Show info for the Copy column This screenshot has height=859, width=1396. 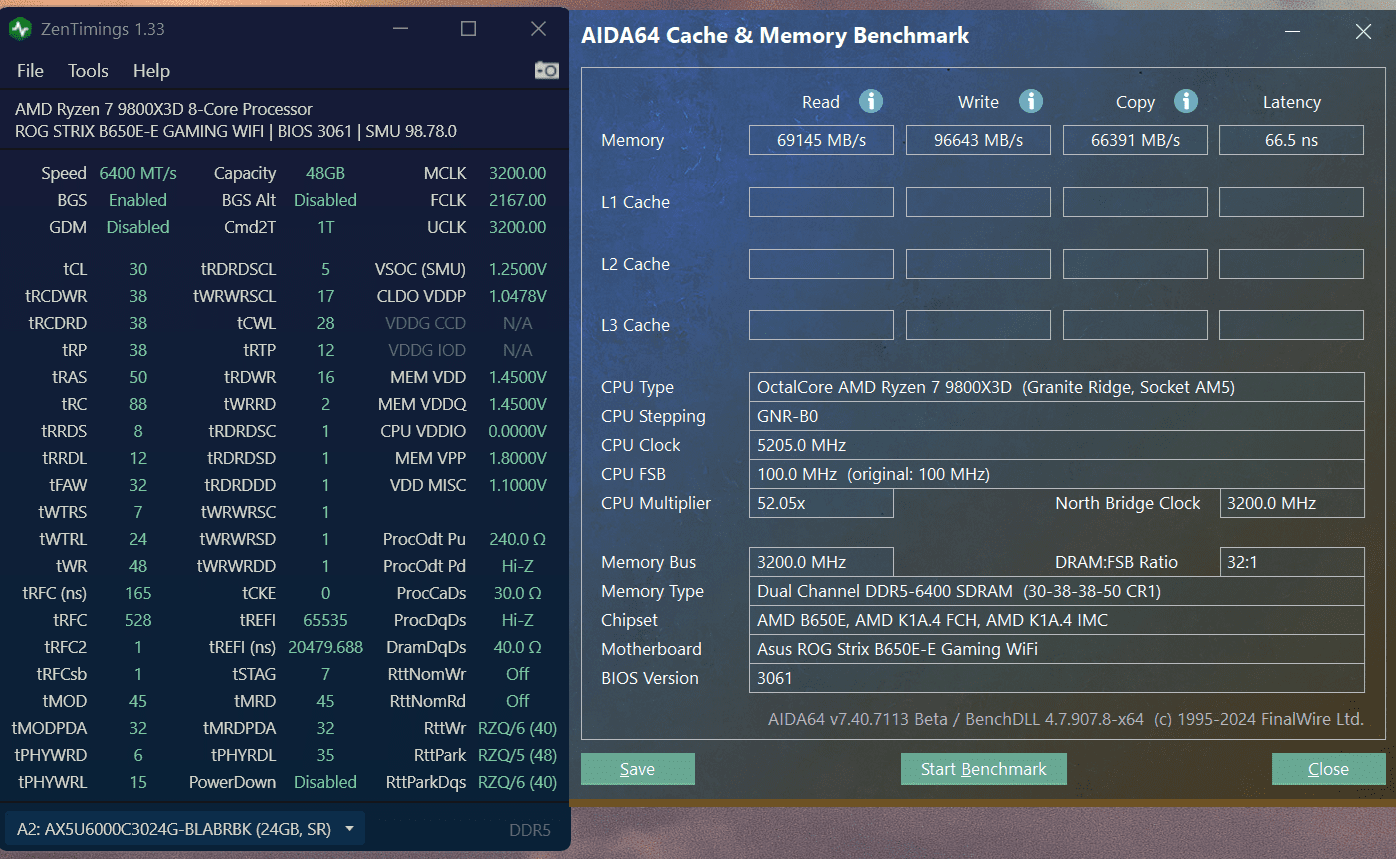(1186, 101)
